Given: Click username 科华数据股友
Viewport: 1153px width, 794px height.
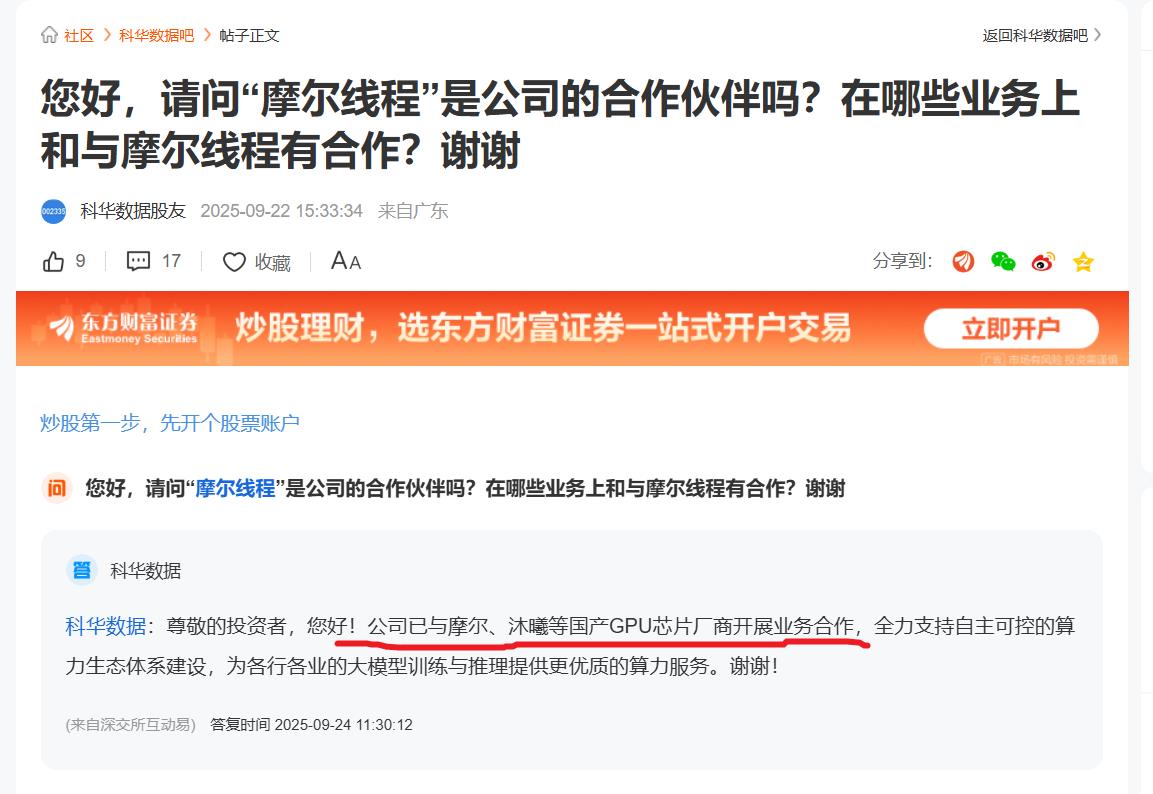Looking at the screenshot, I should click(x=133, y=211).
